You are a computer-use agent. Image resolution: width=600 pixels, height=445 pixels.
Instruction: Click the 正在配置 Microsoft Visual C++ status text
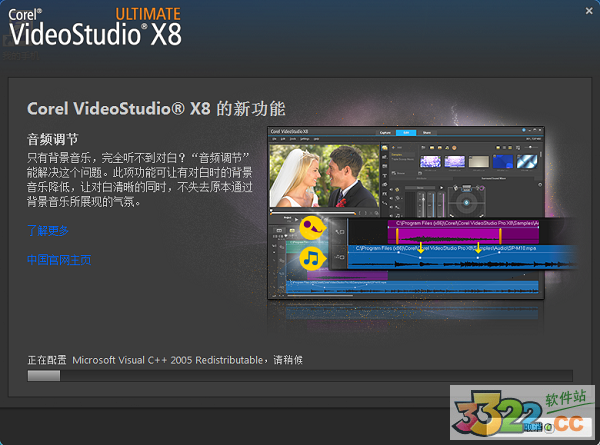tap(165, 358)
